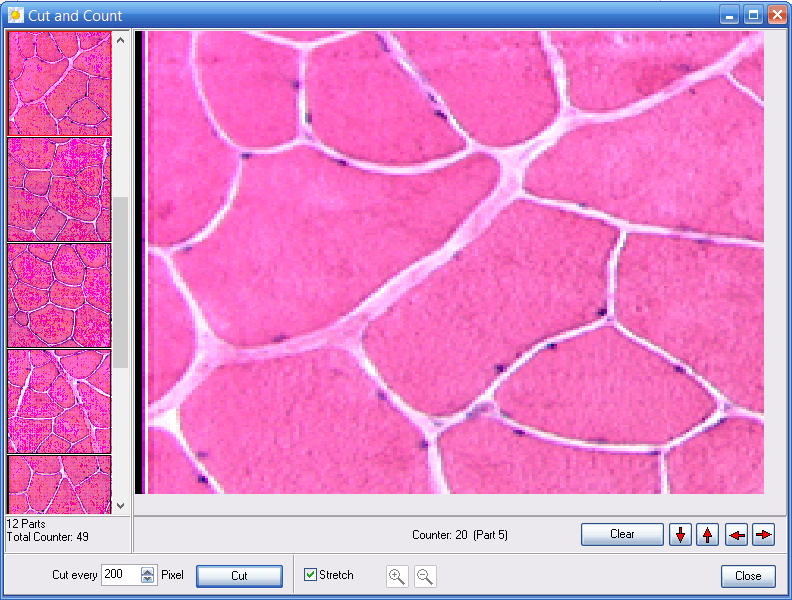Zoom in with the magnifier plus icon

[x=397, y=576]
